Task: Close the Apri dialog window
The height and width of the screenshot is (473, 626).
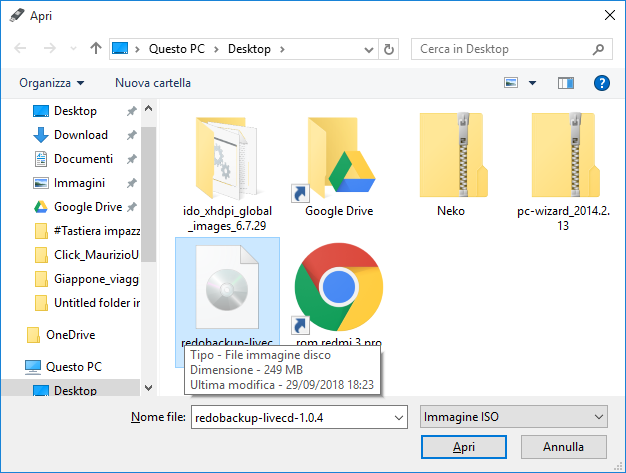Action: coord(610,16)
